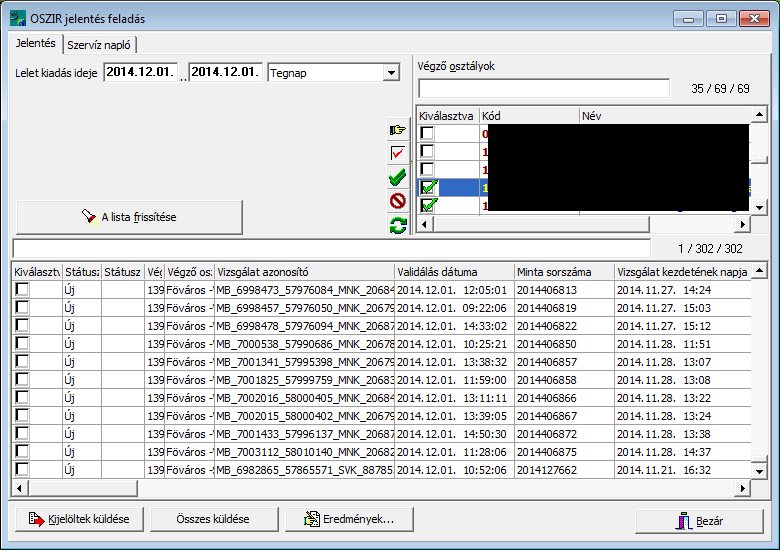The height and width of the screenshot is (550, 780).
Task: Click the pointing hand icon beside department list
Action: tap(397, 130)
